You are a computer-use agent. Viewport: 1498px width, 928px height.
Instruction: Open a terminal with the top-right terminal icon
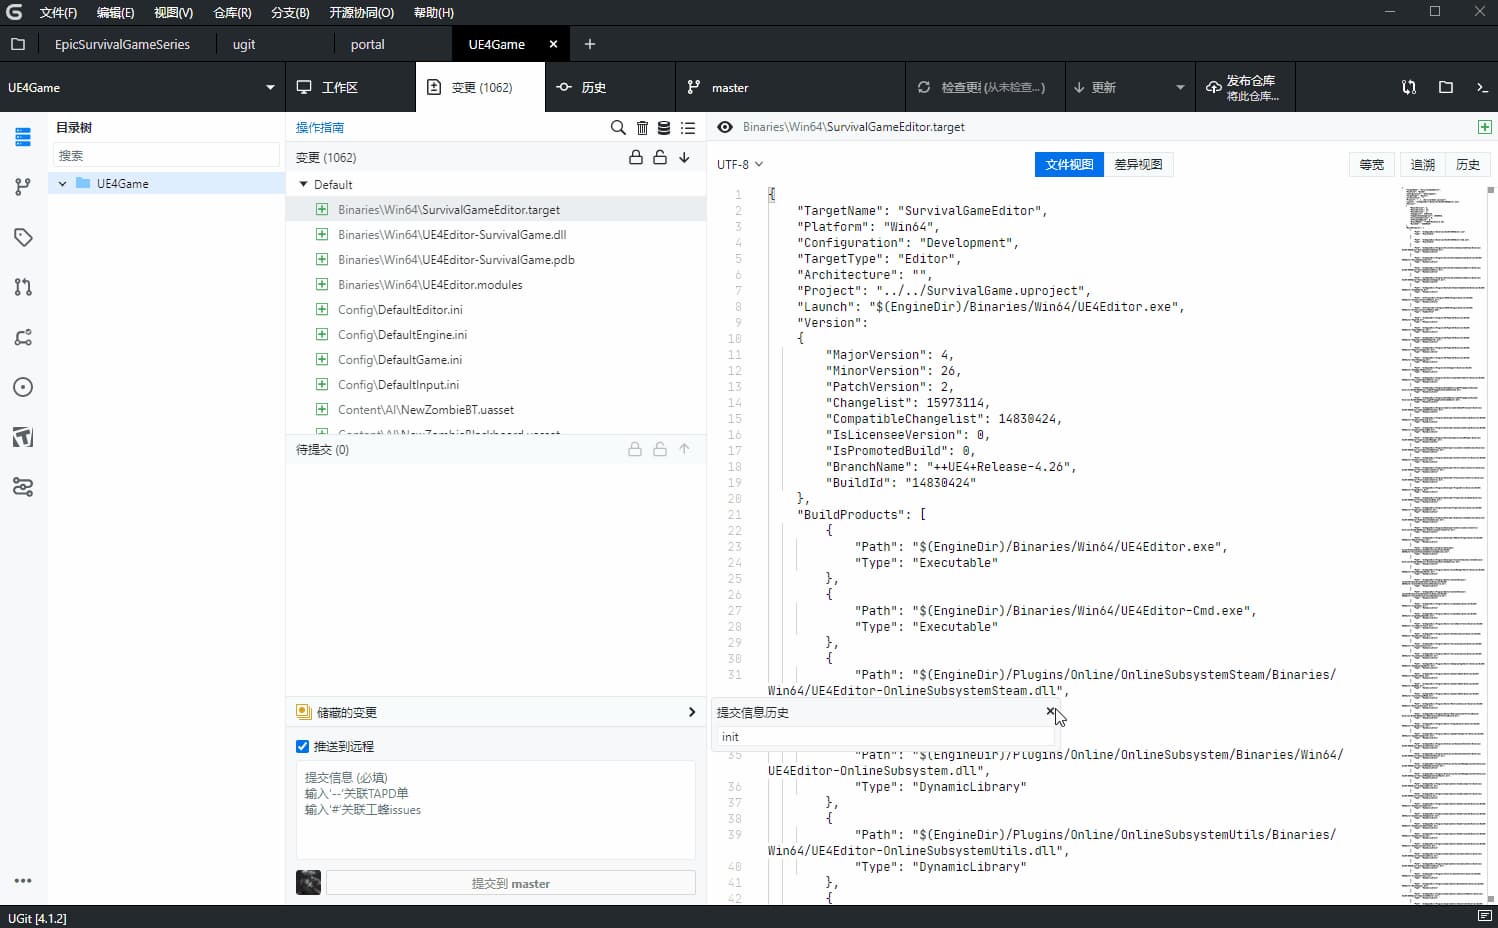[x=1481, y=87]
